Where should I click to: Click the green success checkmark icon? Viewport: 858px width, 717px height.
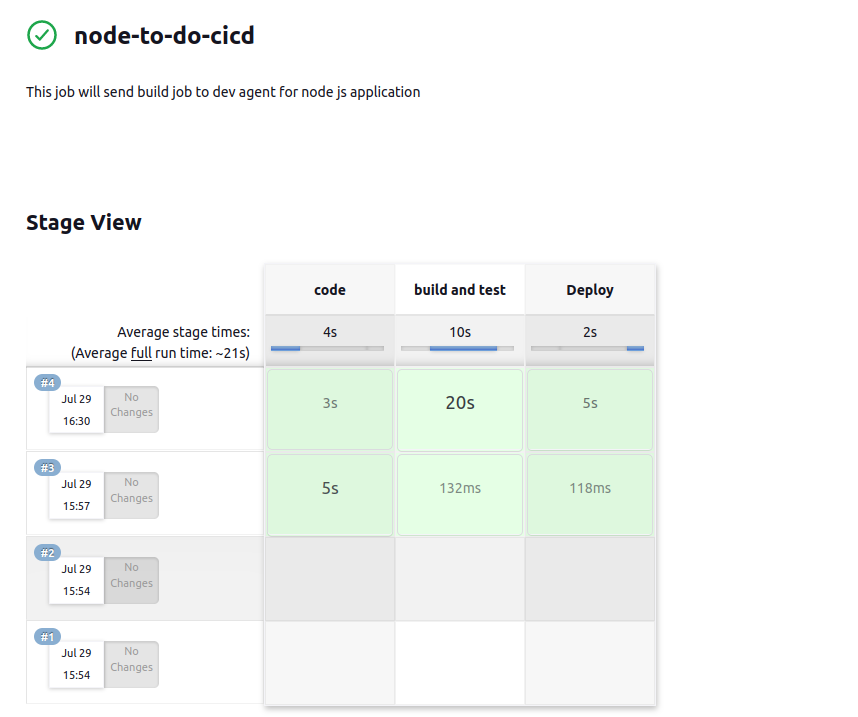[x=42, y=35]
